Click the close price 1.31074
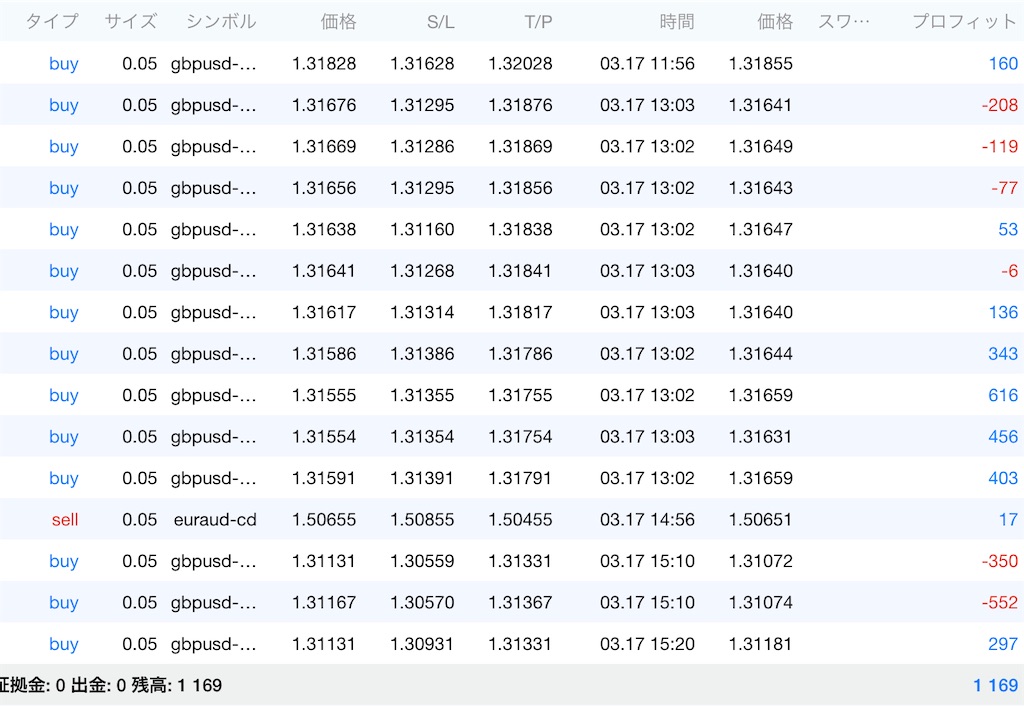1024x706 pixels. click(x=761, y=602)
